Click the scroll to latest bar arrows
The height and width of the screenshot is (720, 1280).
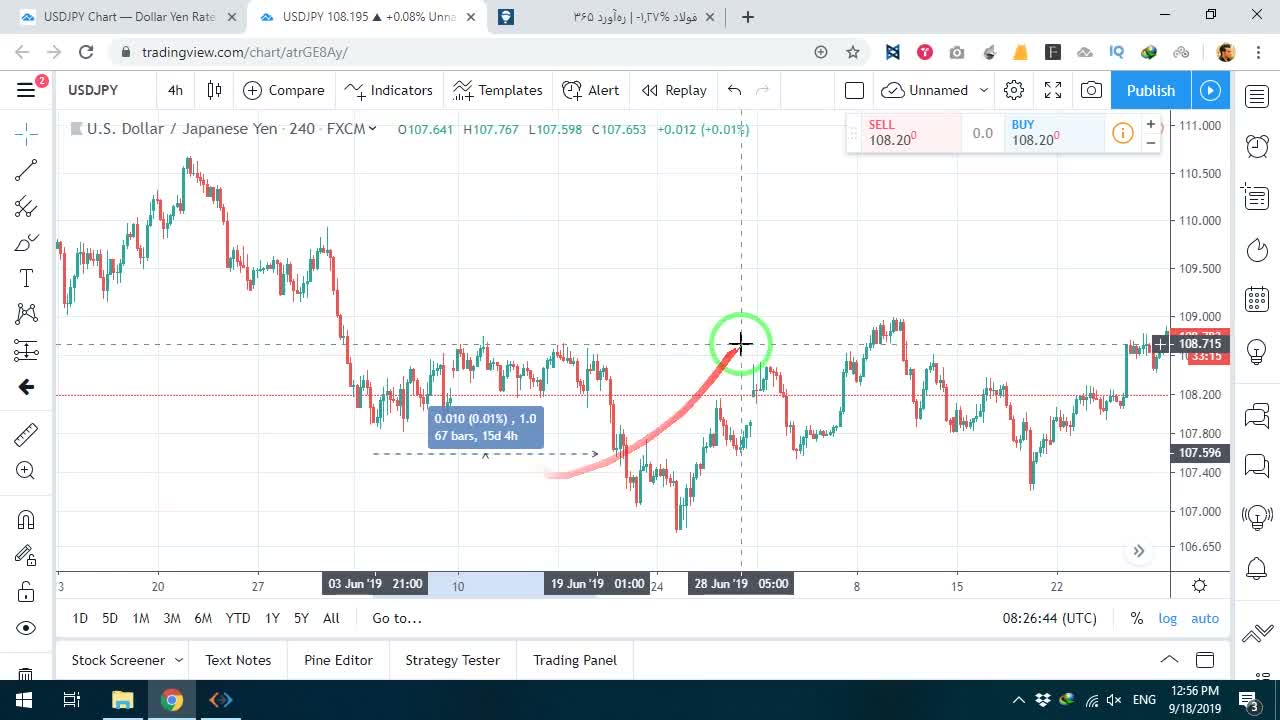click(x=1139, y=551)
